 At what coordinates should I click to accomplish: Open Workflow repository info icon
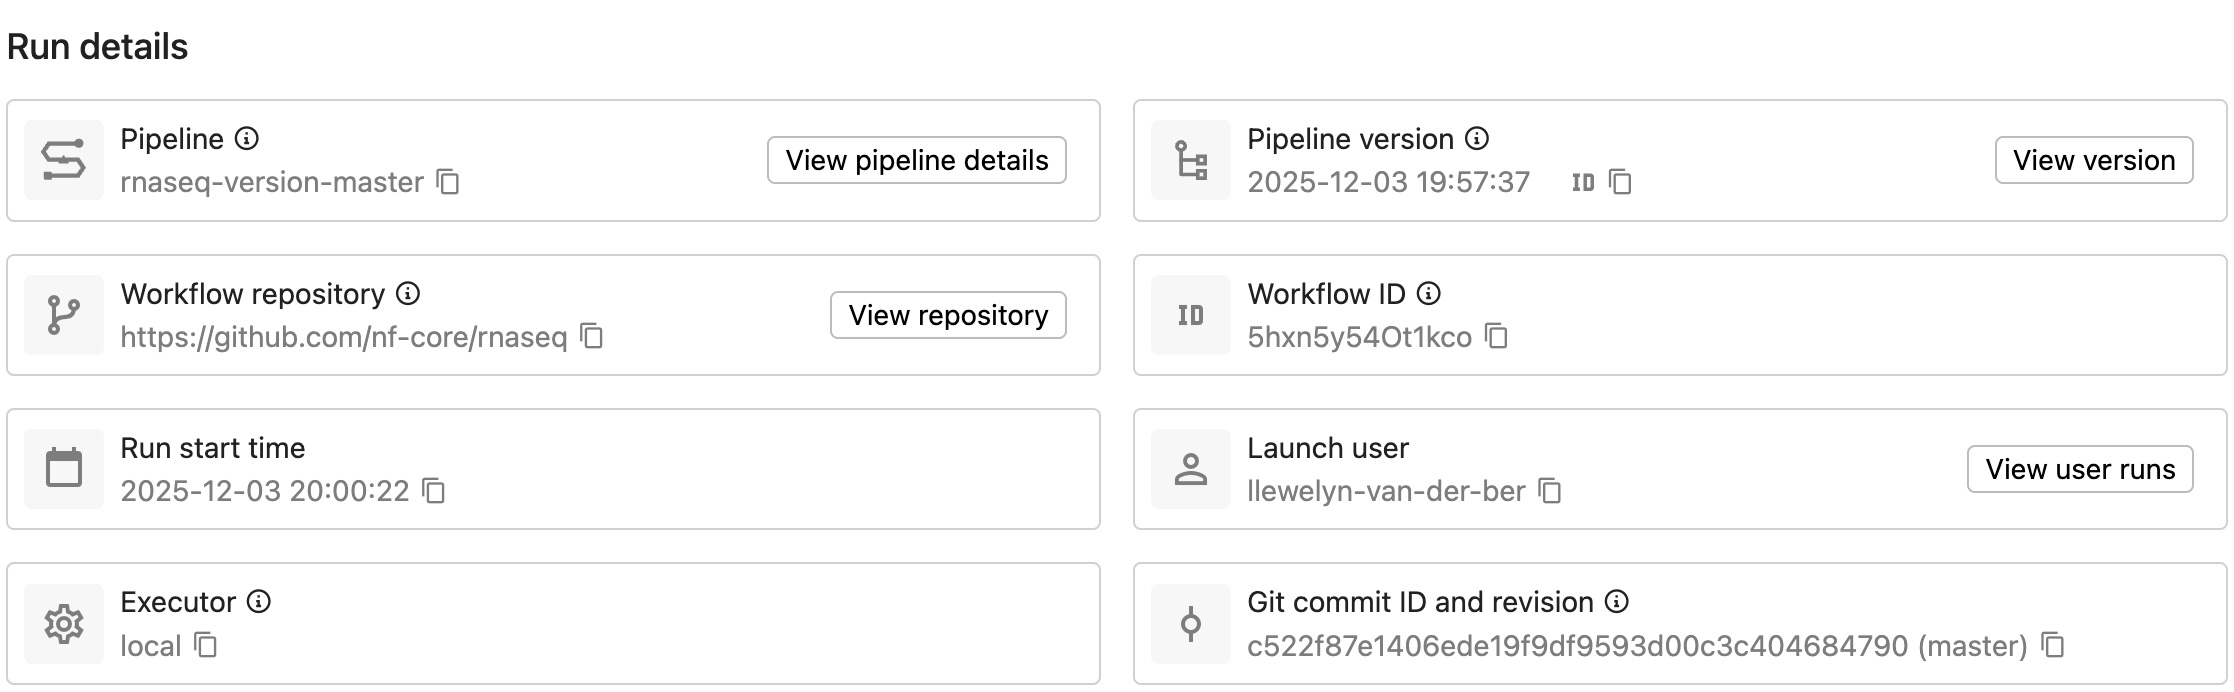408,294
